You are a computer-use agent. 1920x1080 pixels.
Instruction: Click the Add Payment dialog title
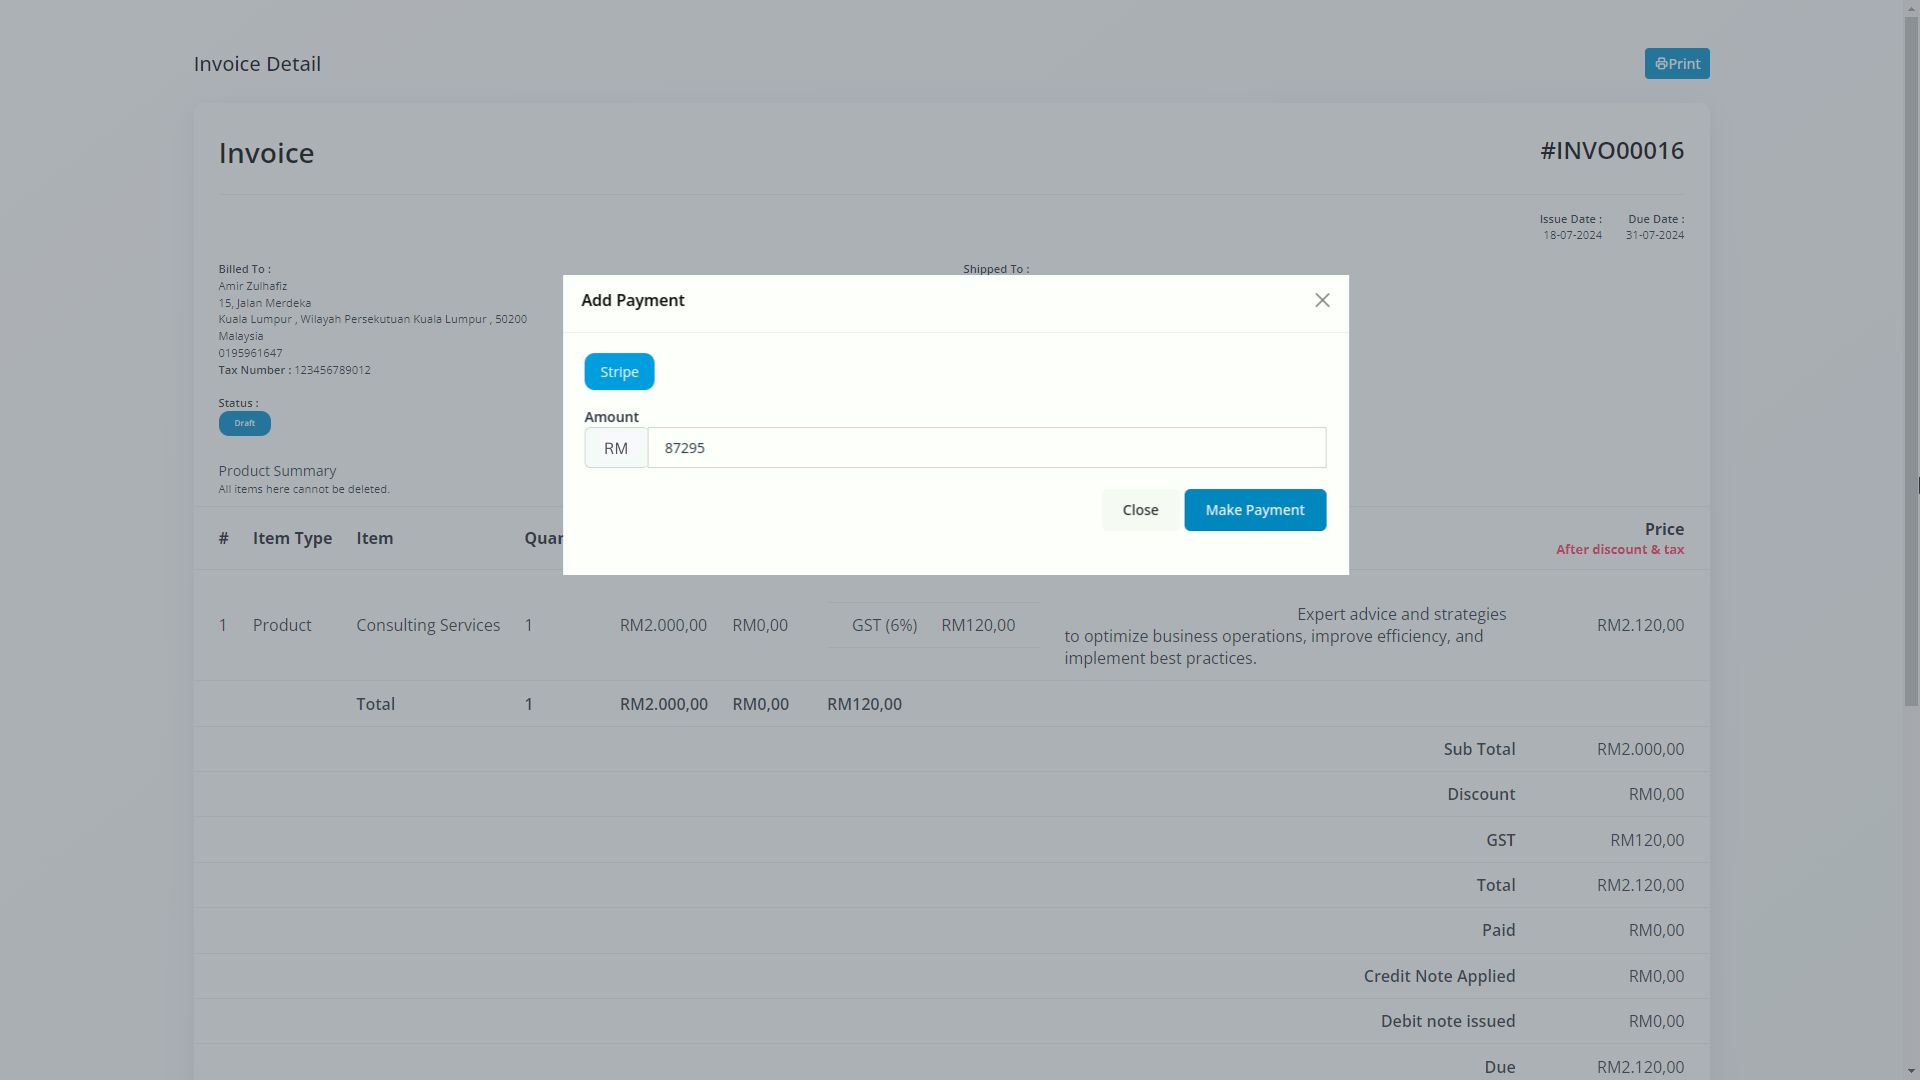click(x=633, y=301)
